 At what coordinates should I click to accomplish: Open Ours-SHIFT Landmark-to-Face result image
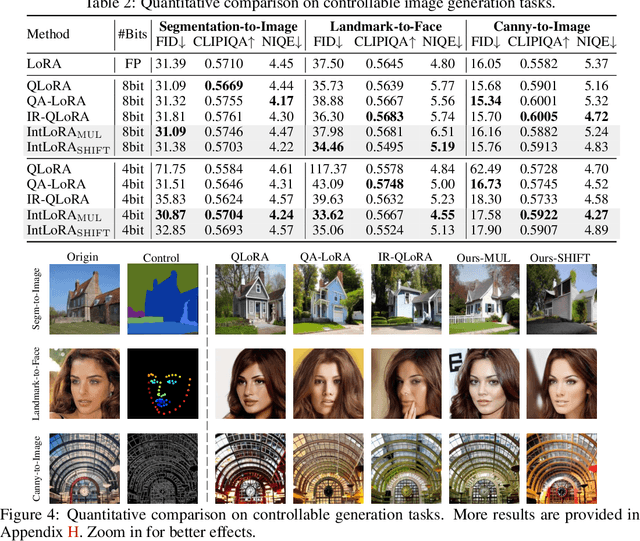562,383
